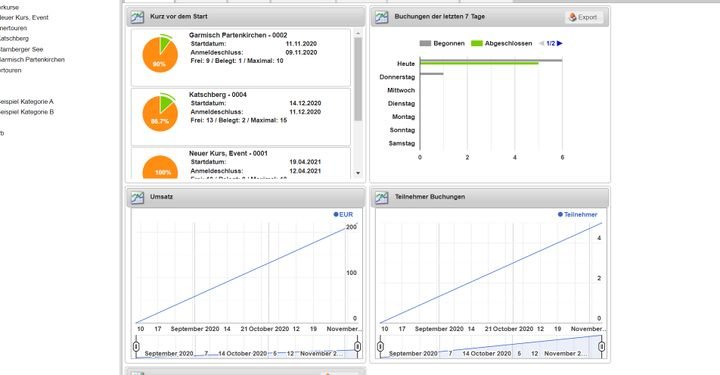
Task: Click the chart icon in the Umsatz panel header
Action: (x=137, y=197)
